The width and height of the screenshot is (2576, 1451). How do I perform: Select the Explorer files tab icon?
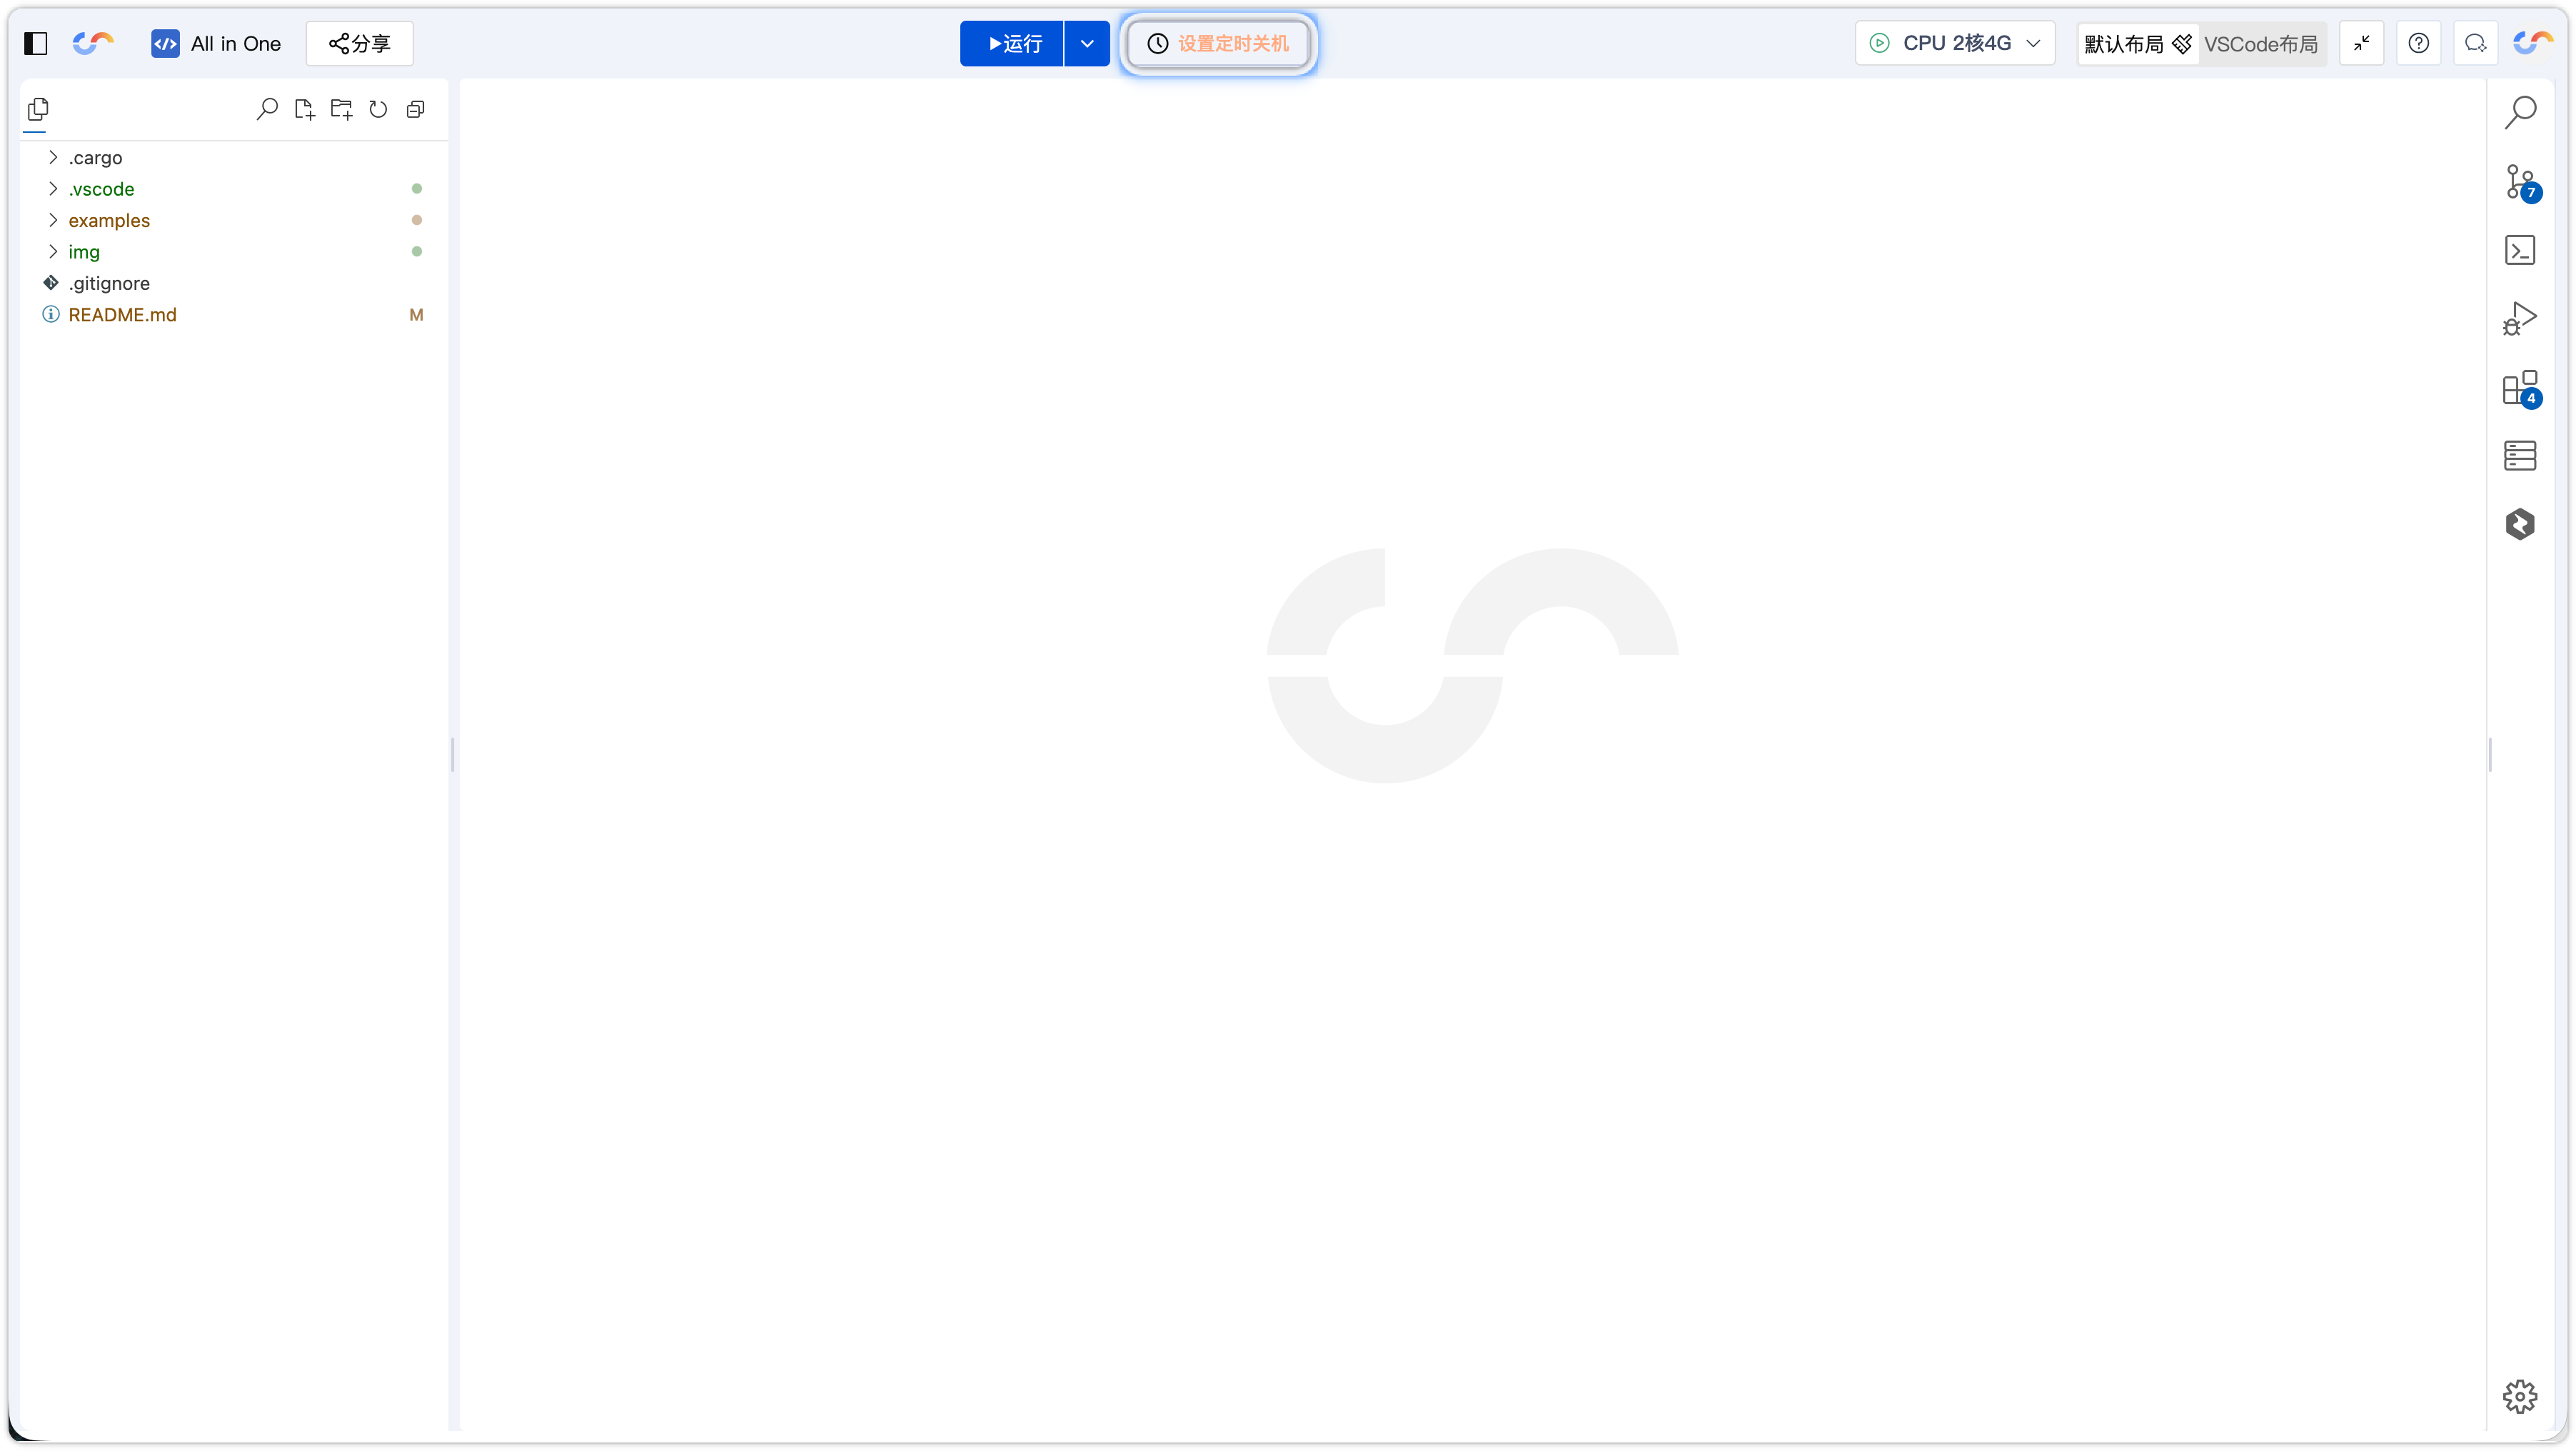pos(38,109)
